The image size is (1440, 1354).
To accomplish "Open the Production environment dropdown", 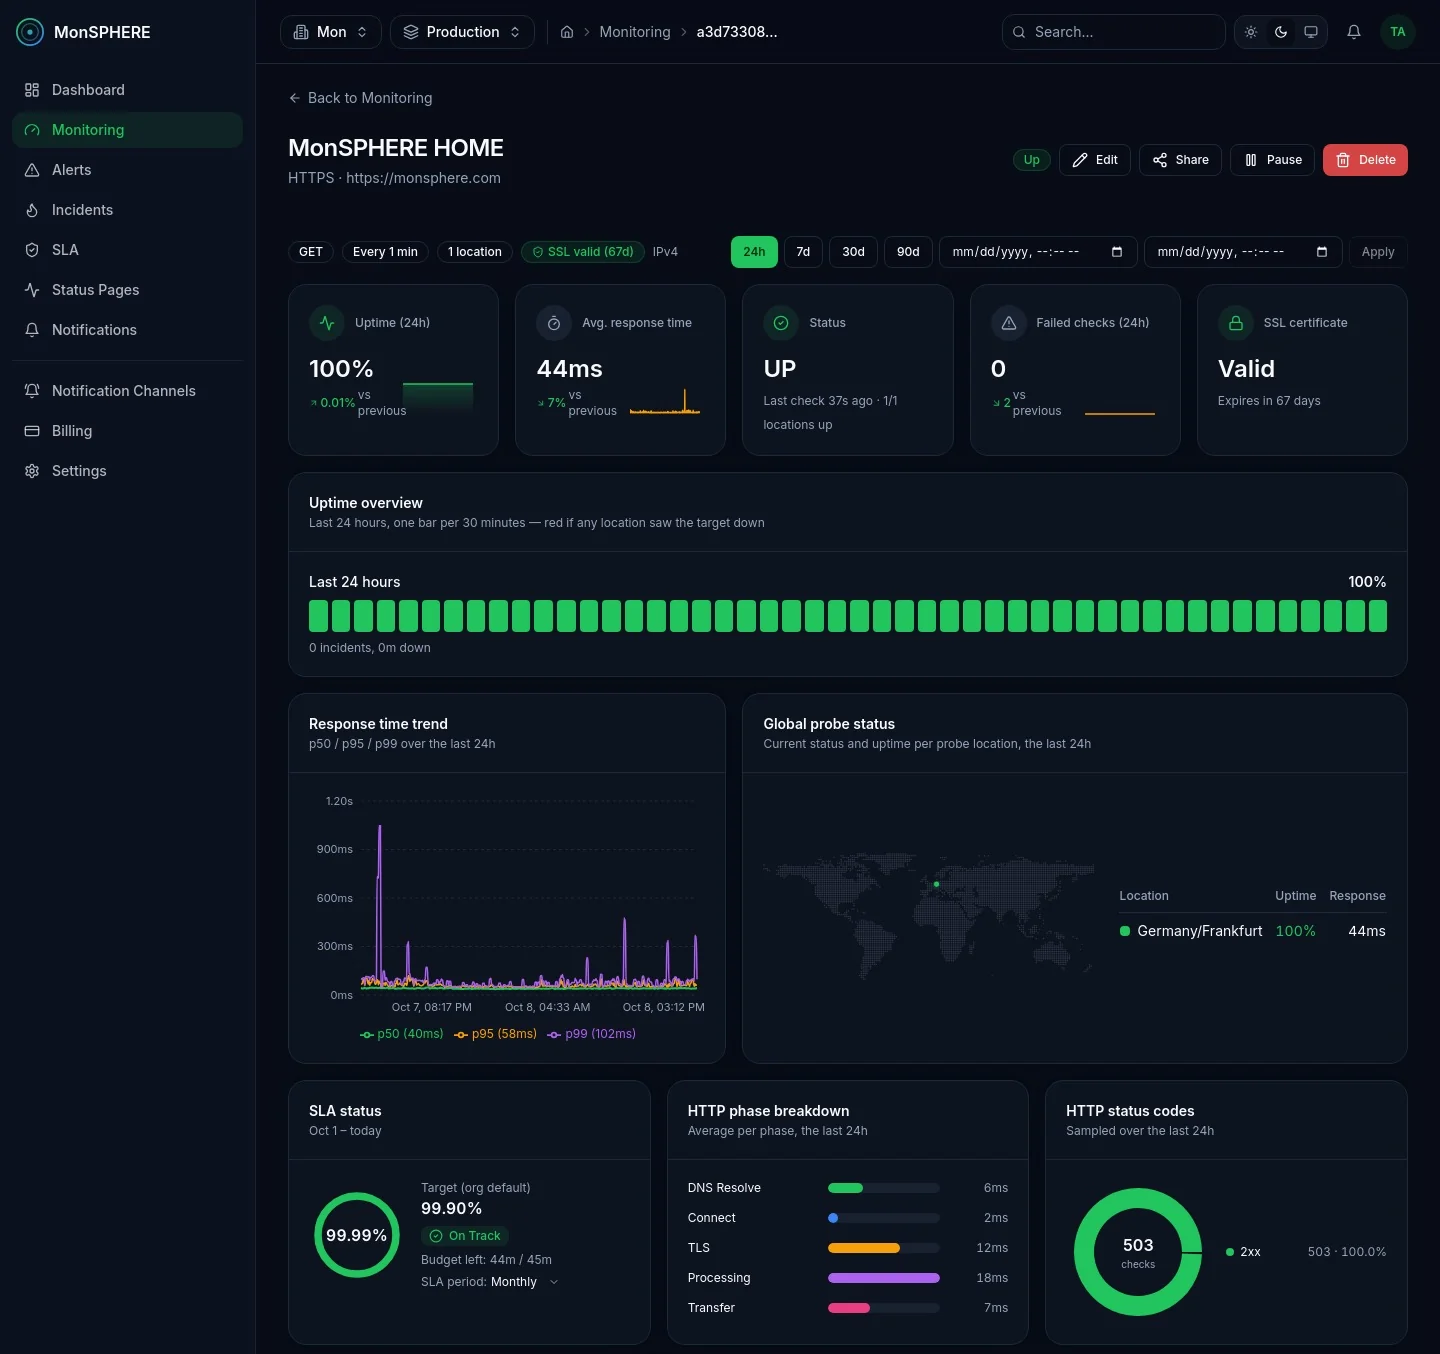I will [x=462, y=32].
